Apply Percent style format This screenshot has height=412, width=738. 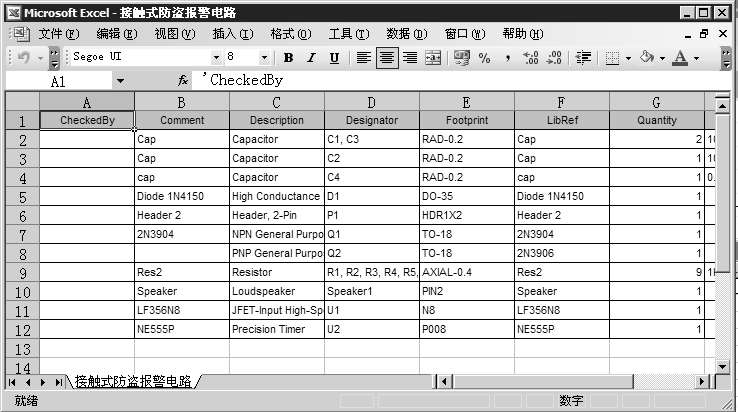[484, 58]
